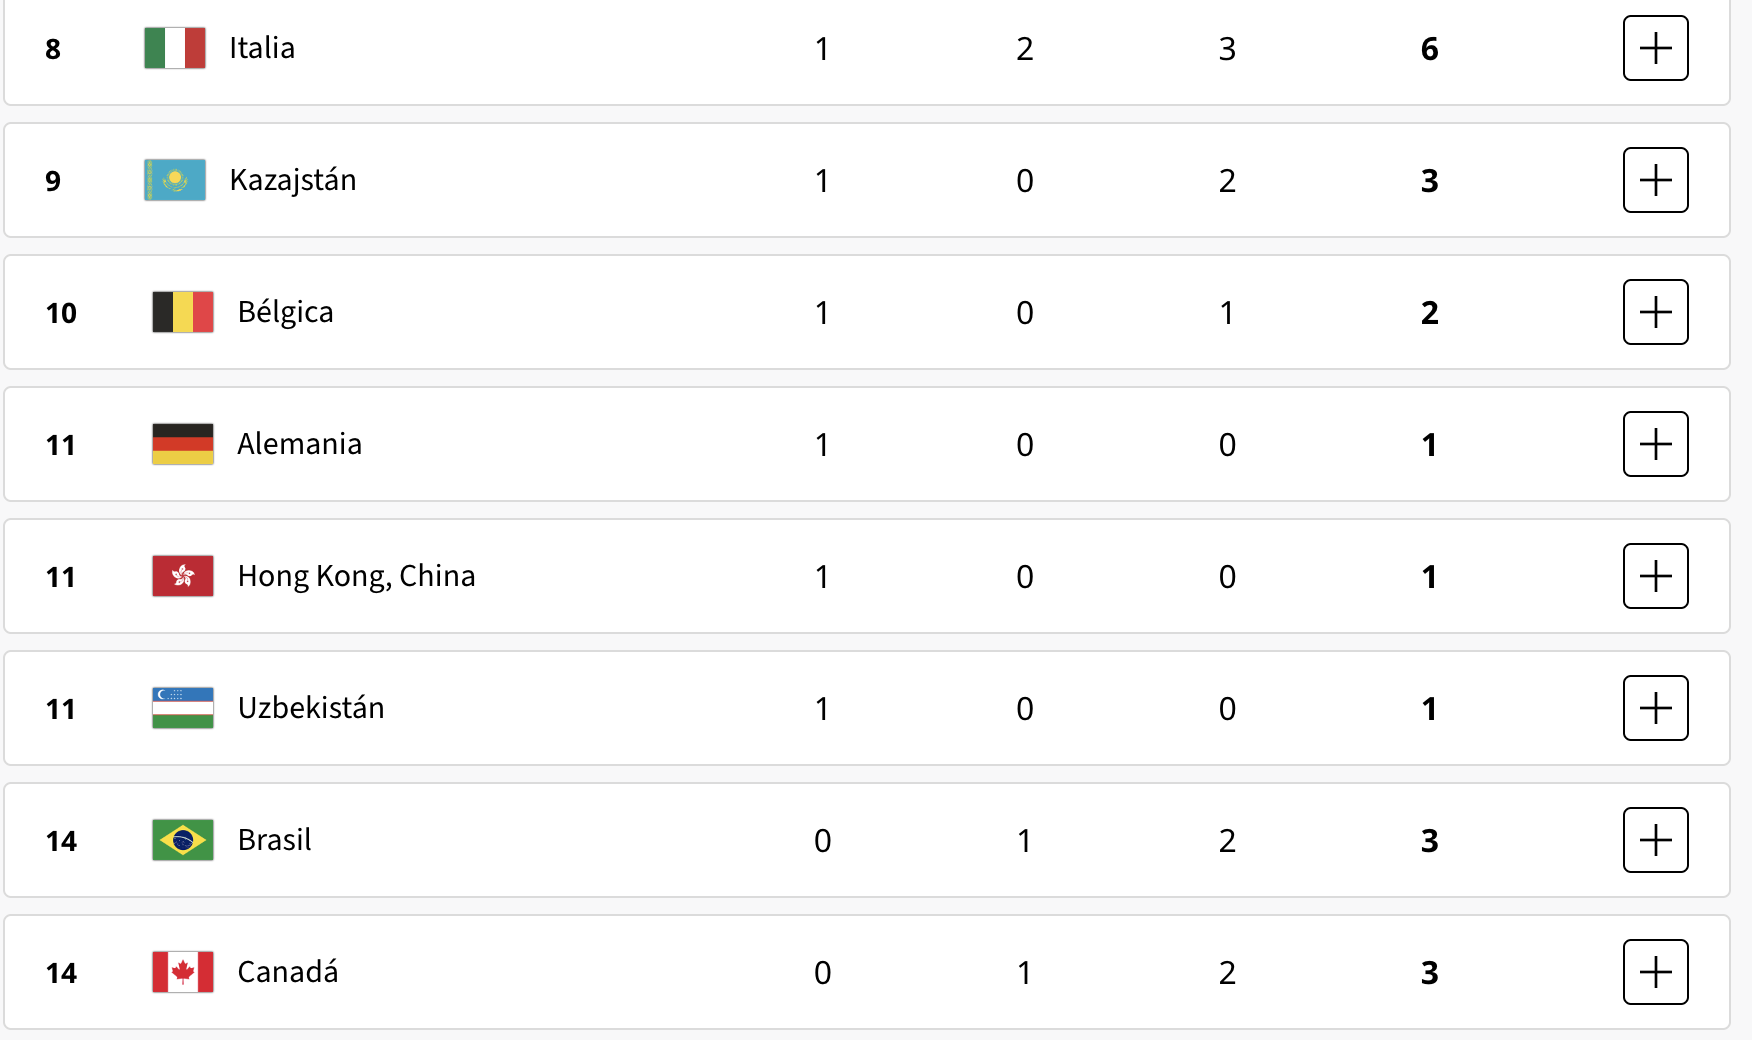
Task: Expand Alemania row details
Action: [x=1655, y=444]
